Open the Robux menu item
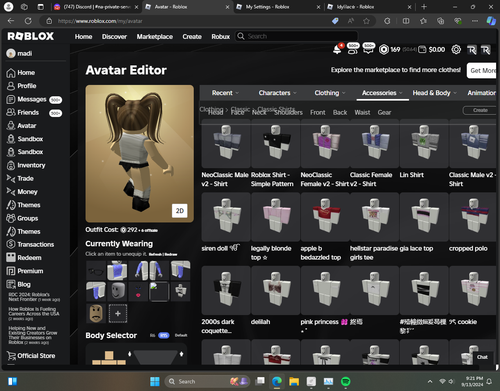500x391 pixels. (221, 36)
